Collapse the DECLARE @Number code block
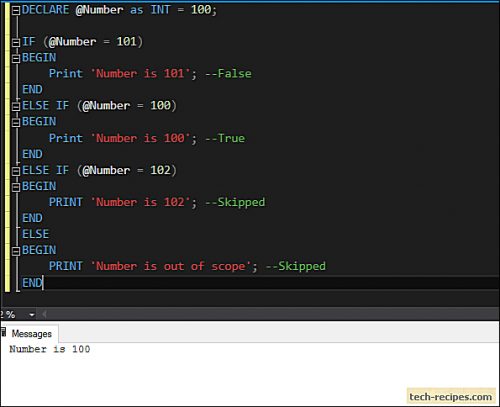The width and height of the screenshot is (500, 407). [x=16, y=11]
